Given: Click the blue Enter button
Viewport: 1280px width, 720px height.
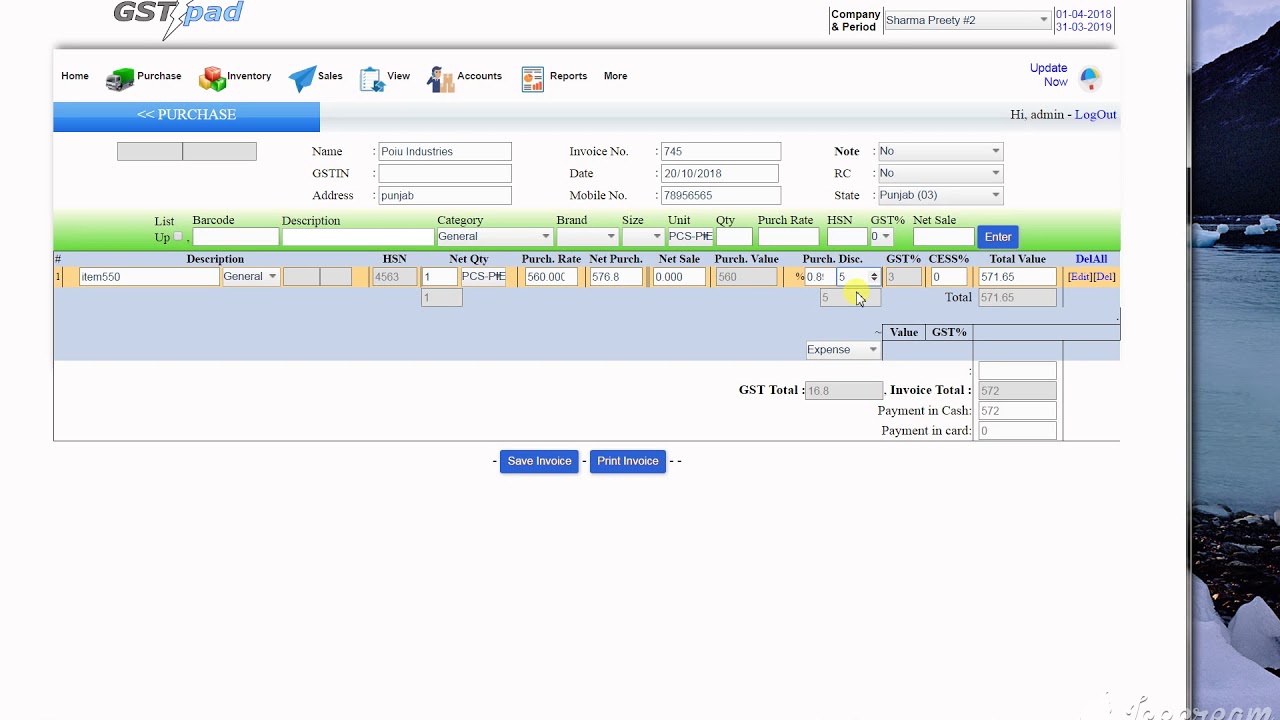Looking at the screenshot, I should [998, 237].
